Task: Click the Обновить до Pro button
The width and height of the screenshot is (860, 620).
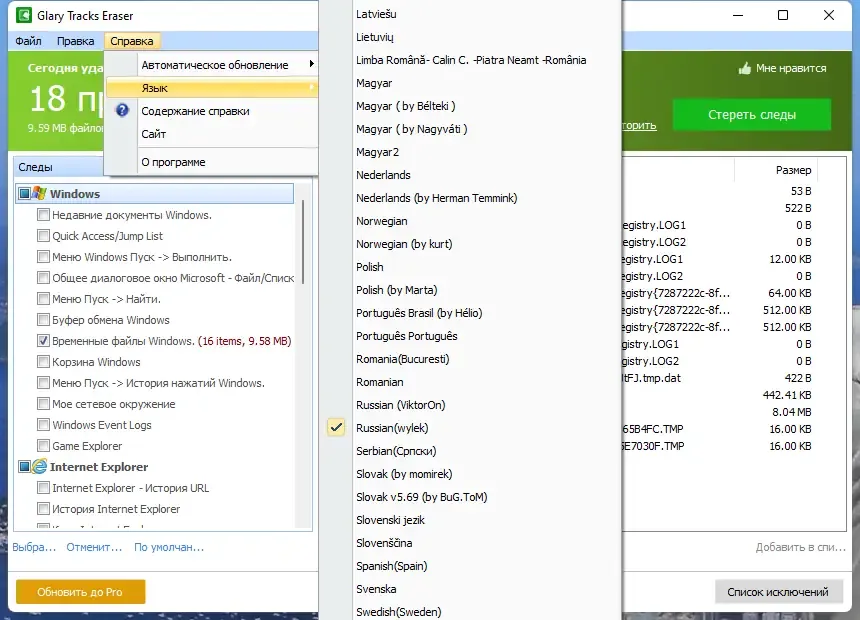Action: pos(81,592)
